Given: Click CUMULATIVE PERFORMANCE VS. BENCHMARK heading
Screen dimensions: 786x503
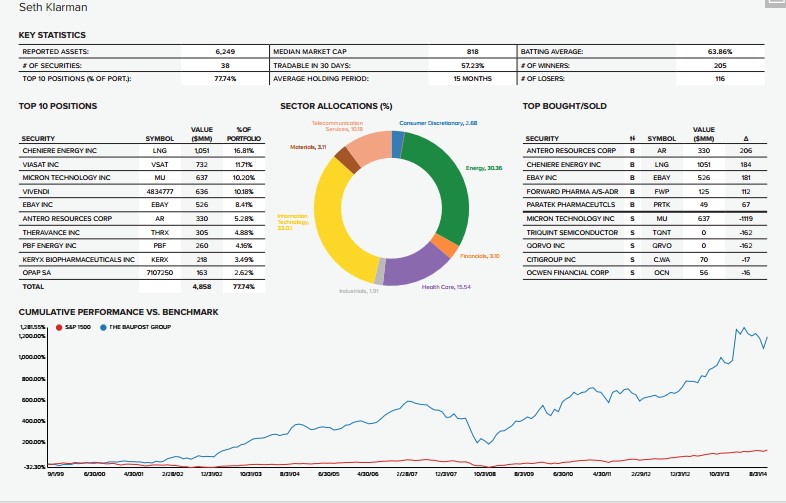Looking at the screenshot, I should (x=119, y=312).
